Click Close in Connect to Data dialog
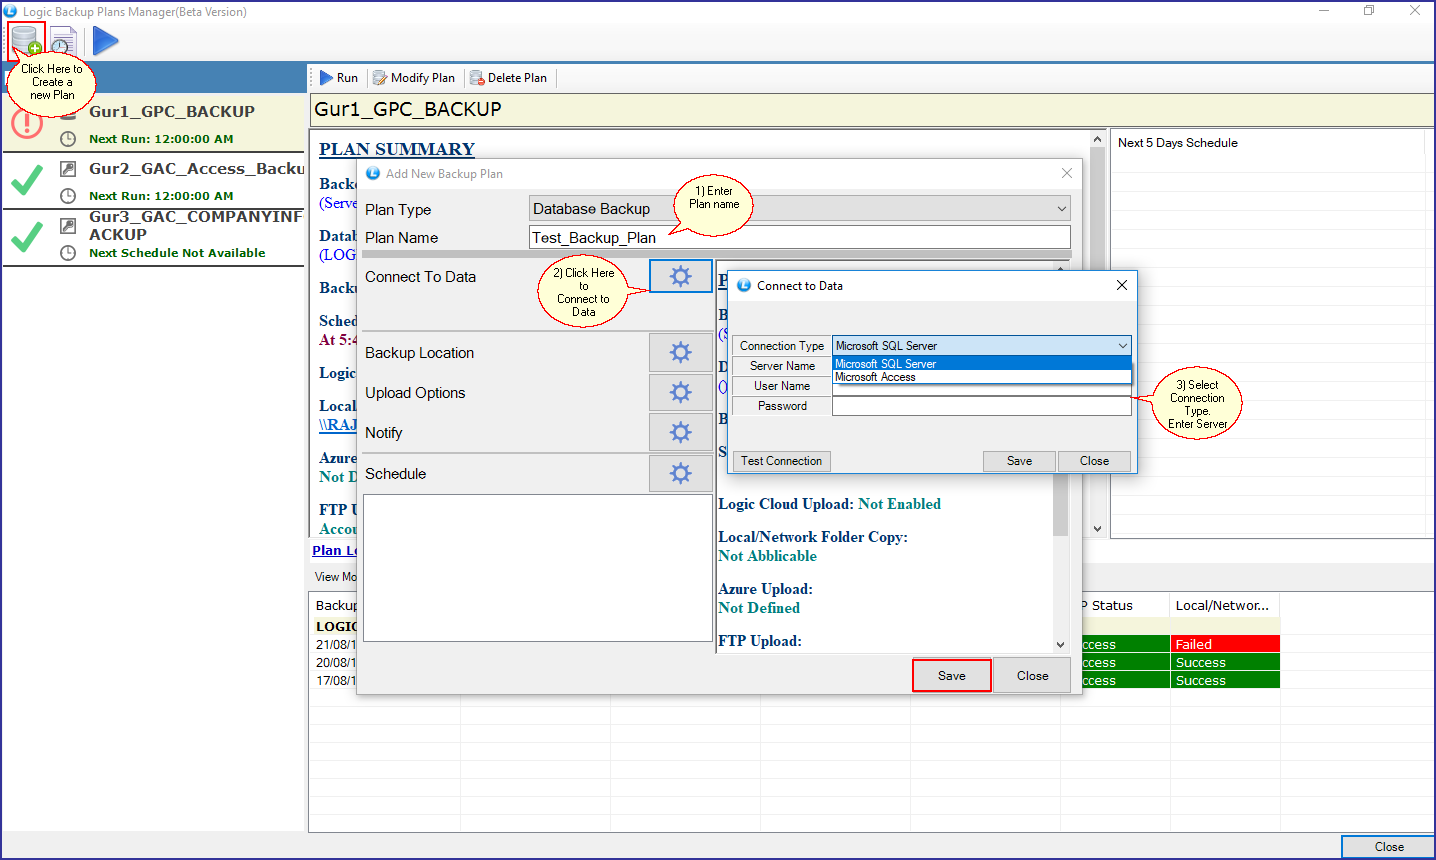Screen dimensions: 1436x860 click(x=1094, y=461)
